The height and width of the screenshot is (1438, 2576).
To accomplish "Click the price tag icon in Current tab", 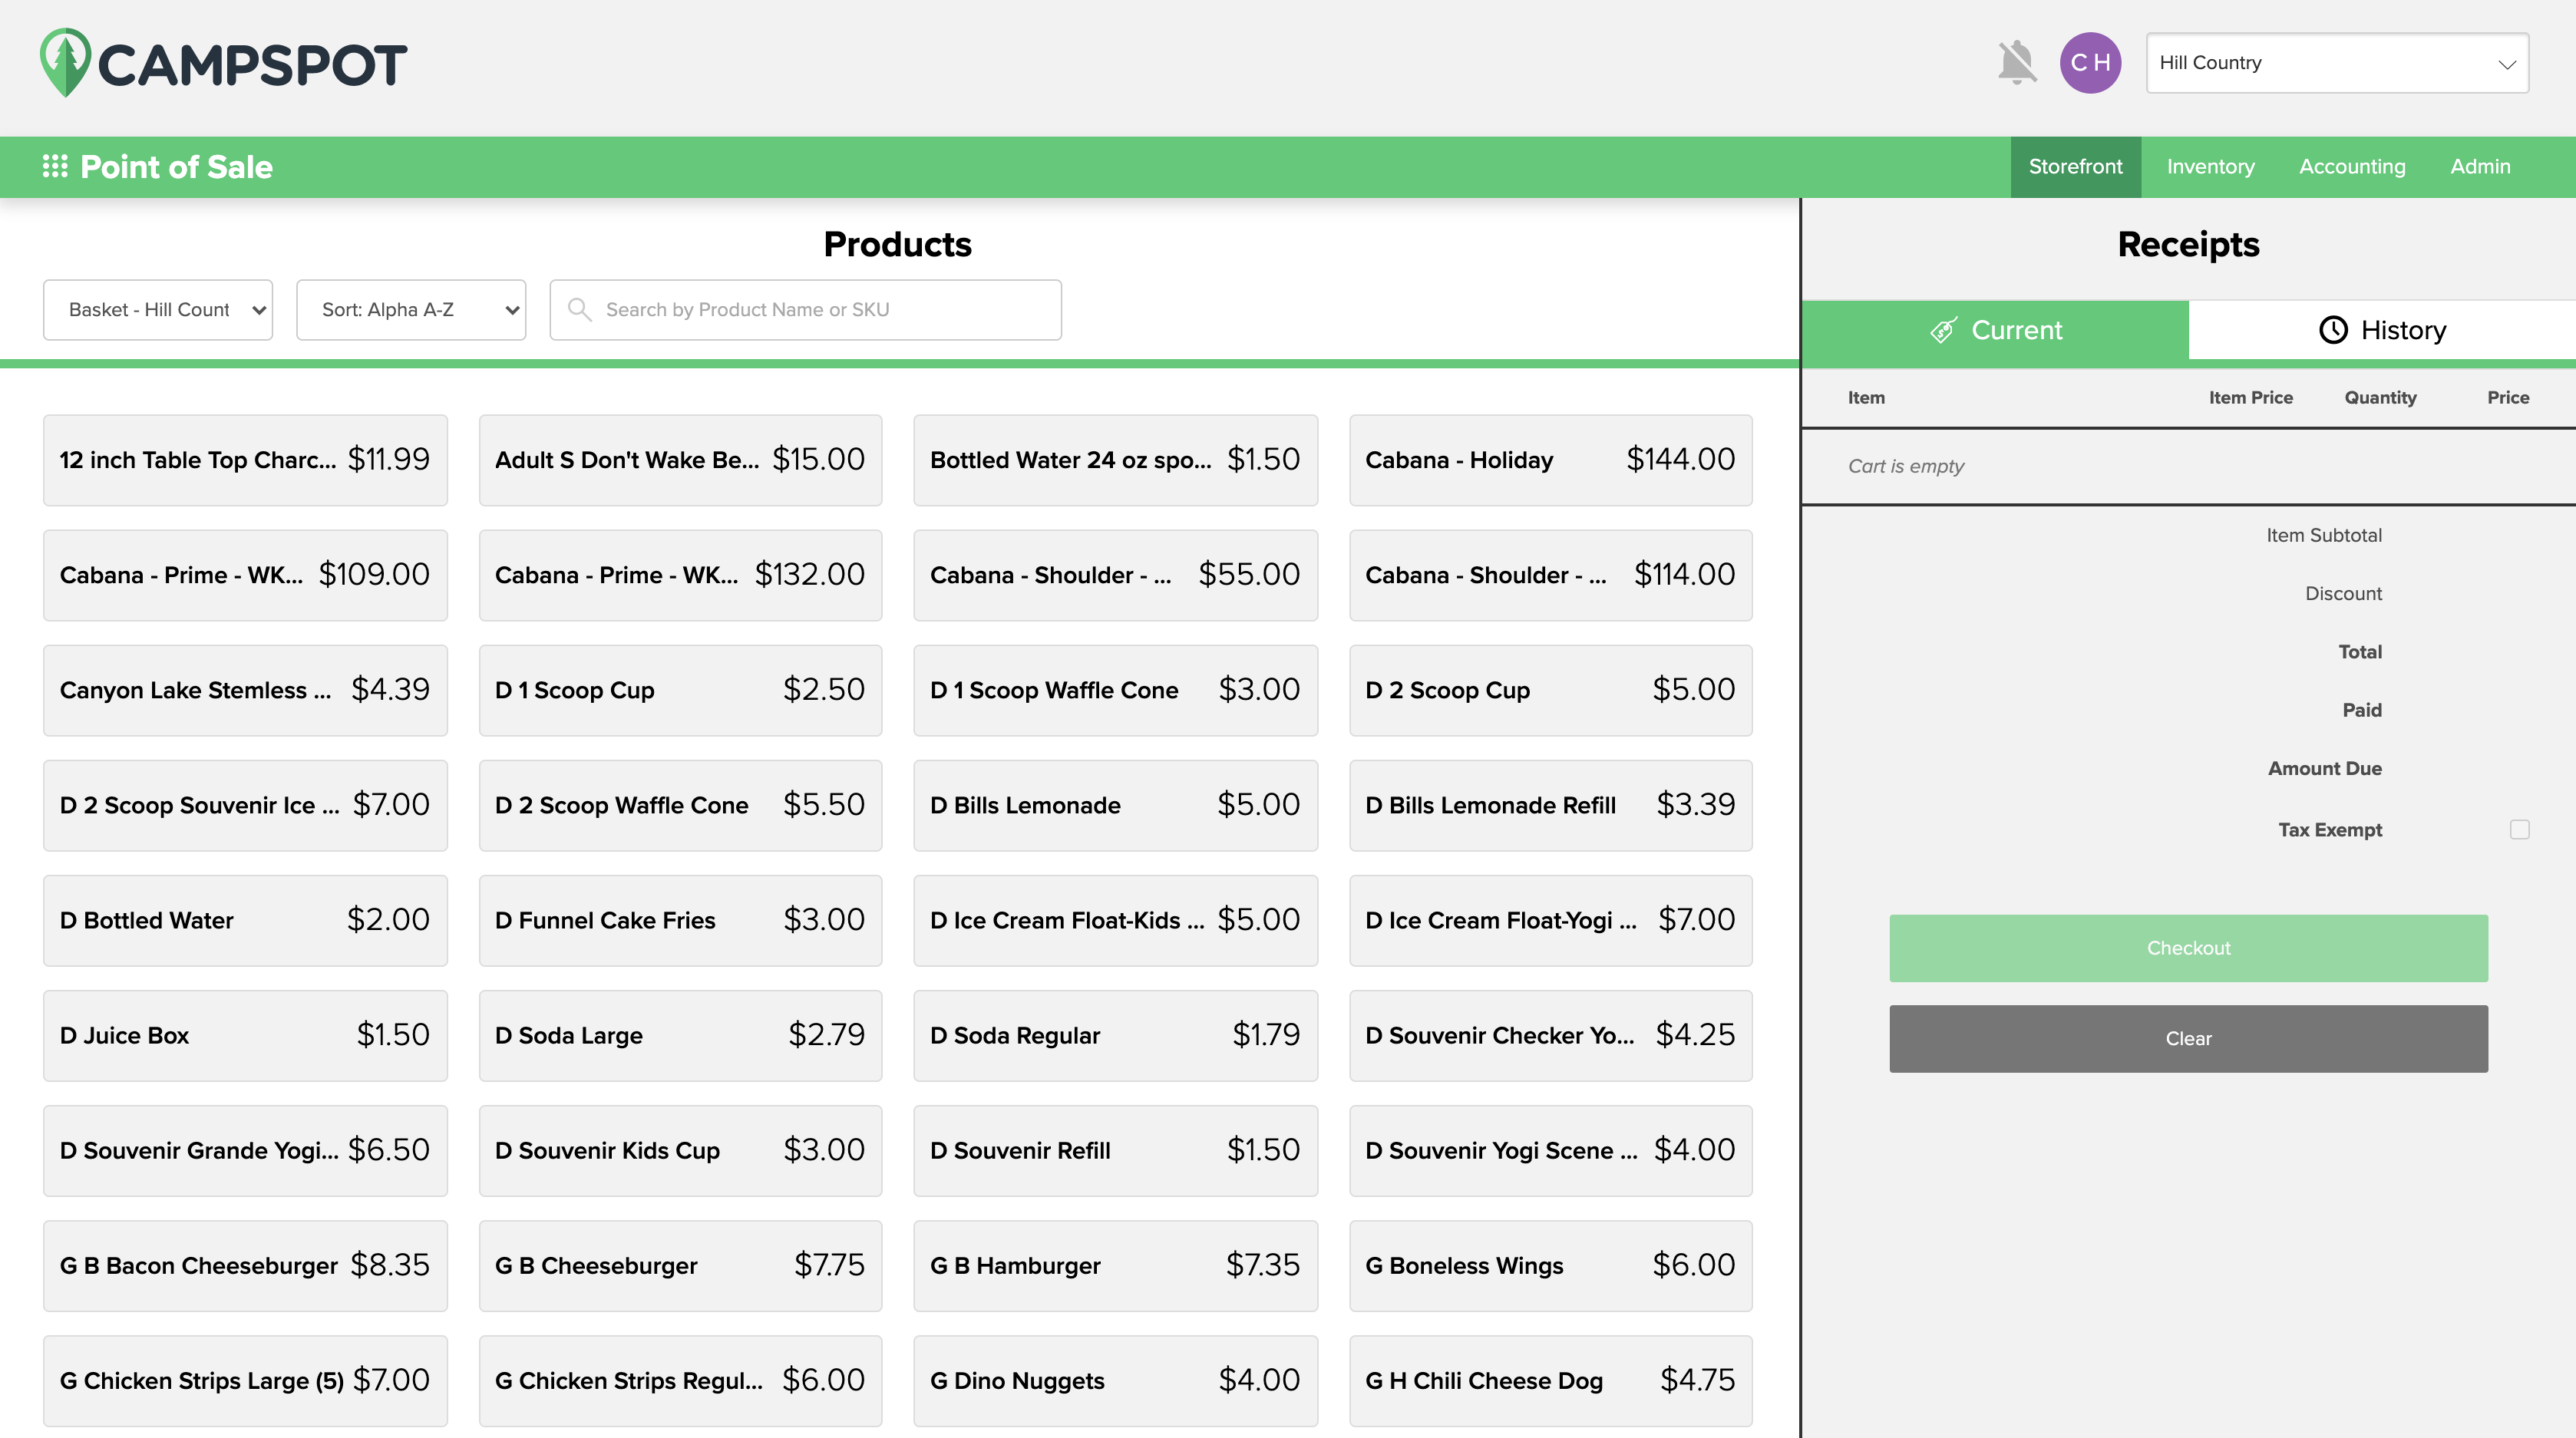I will pos(1943,330).
